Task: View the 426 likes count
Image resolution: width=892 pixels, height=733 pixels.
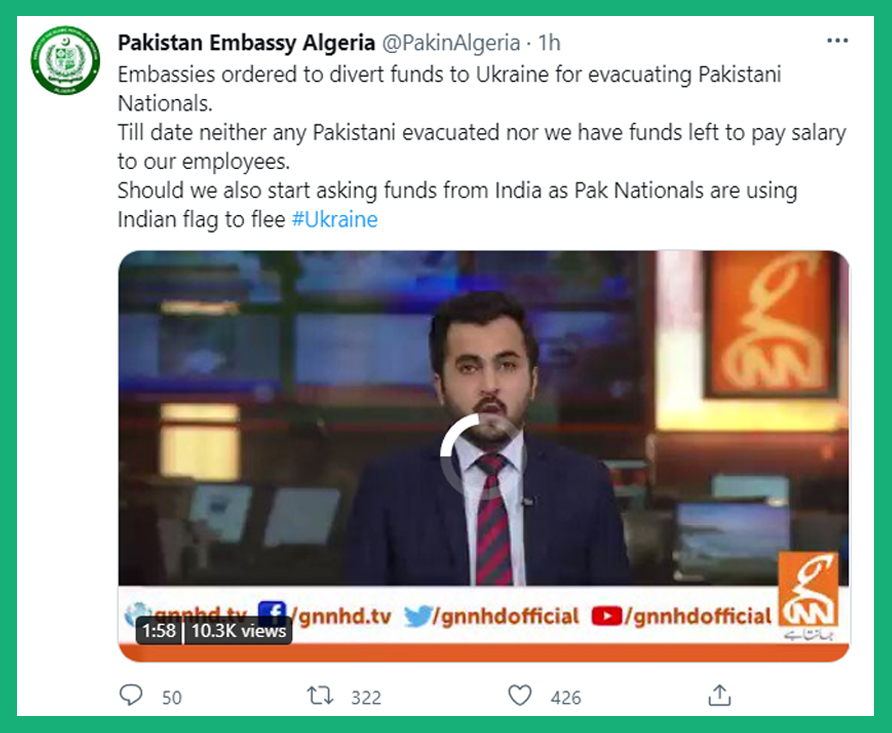Action: (565, 697)
